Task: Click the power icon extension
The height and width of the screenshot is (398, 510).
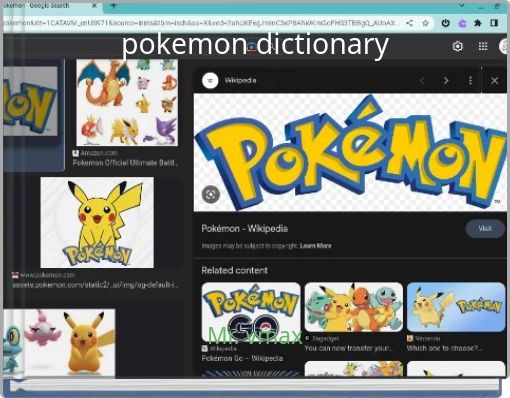Action: (x=445, y=23)
